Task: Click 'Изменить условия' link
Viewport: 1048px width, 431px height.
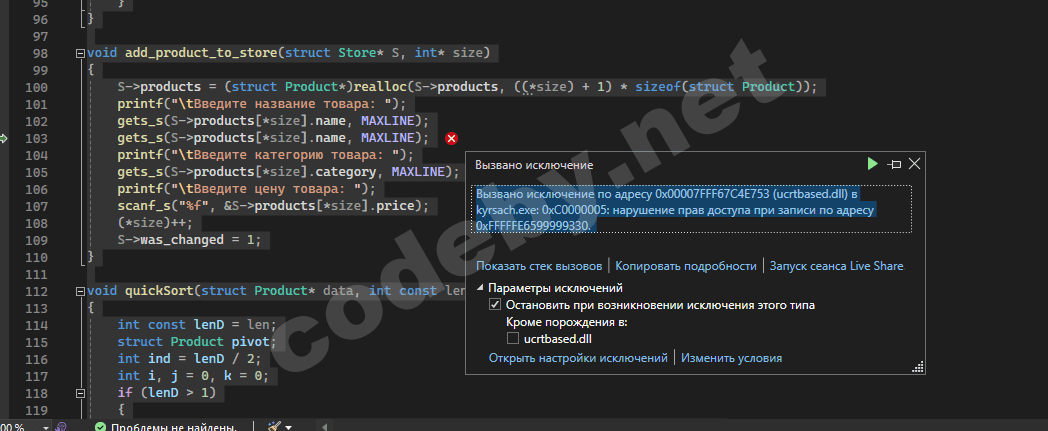Action: tap(731, 358)
